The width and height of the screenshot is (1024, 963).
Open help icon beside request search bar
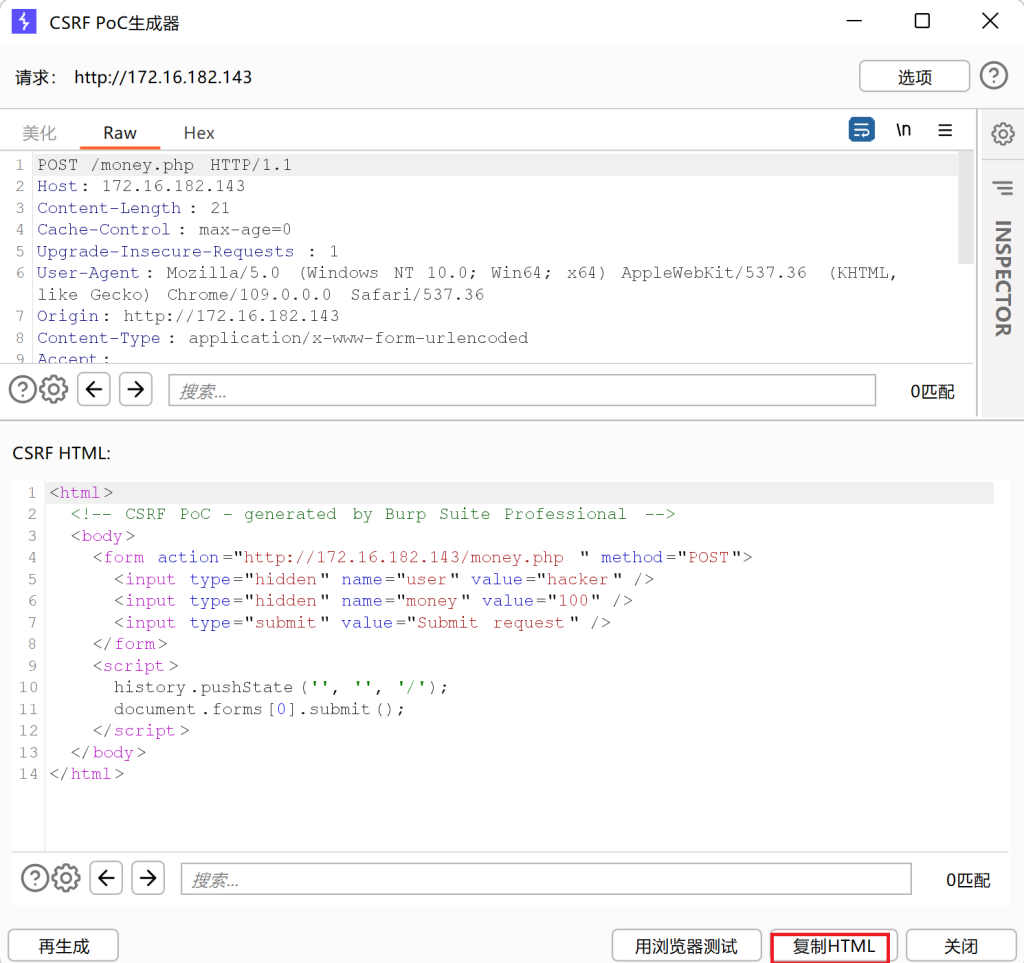point(22,390)
